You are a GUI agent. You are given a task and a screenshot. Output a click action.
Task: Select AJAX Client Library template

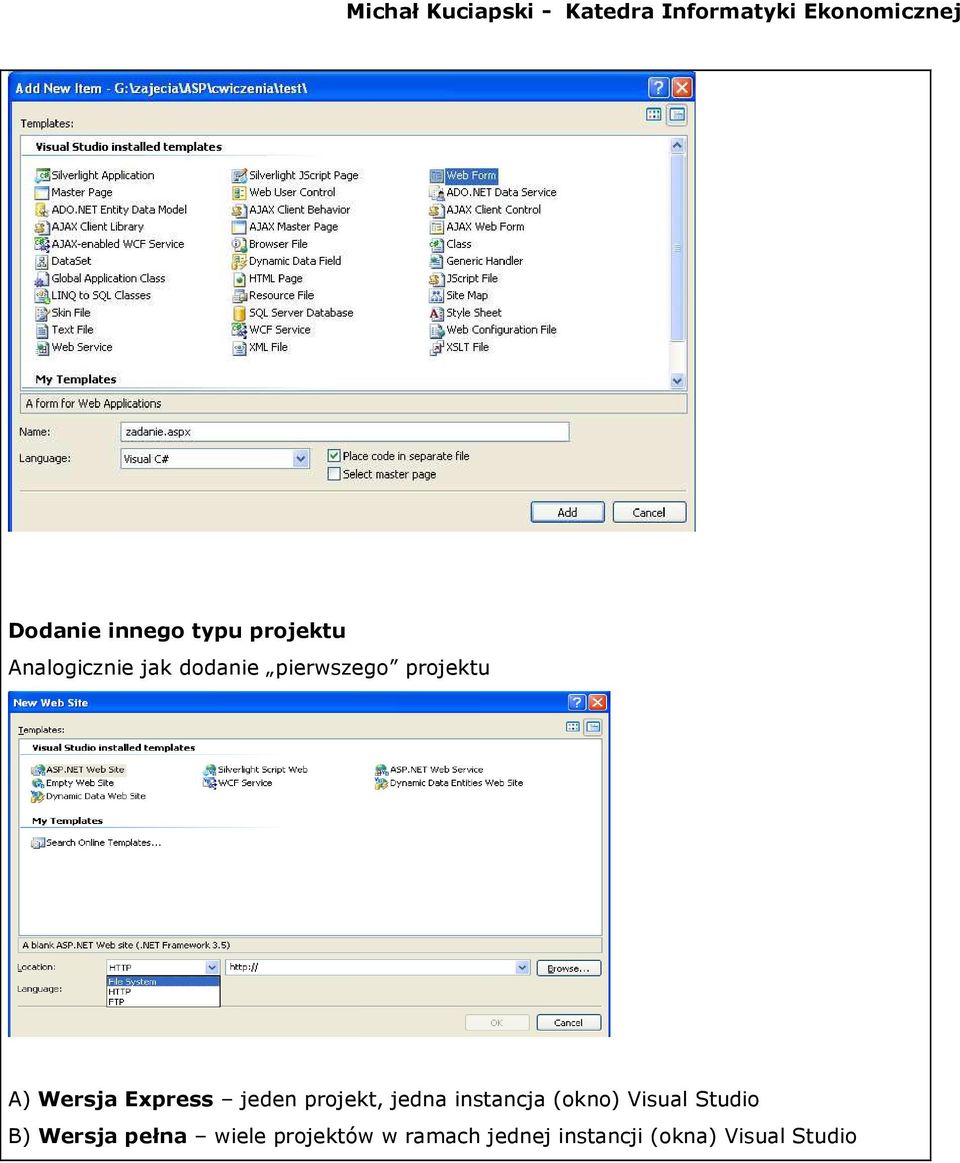[x=89, y=227]
